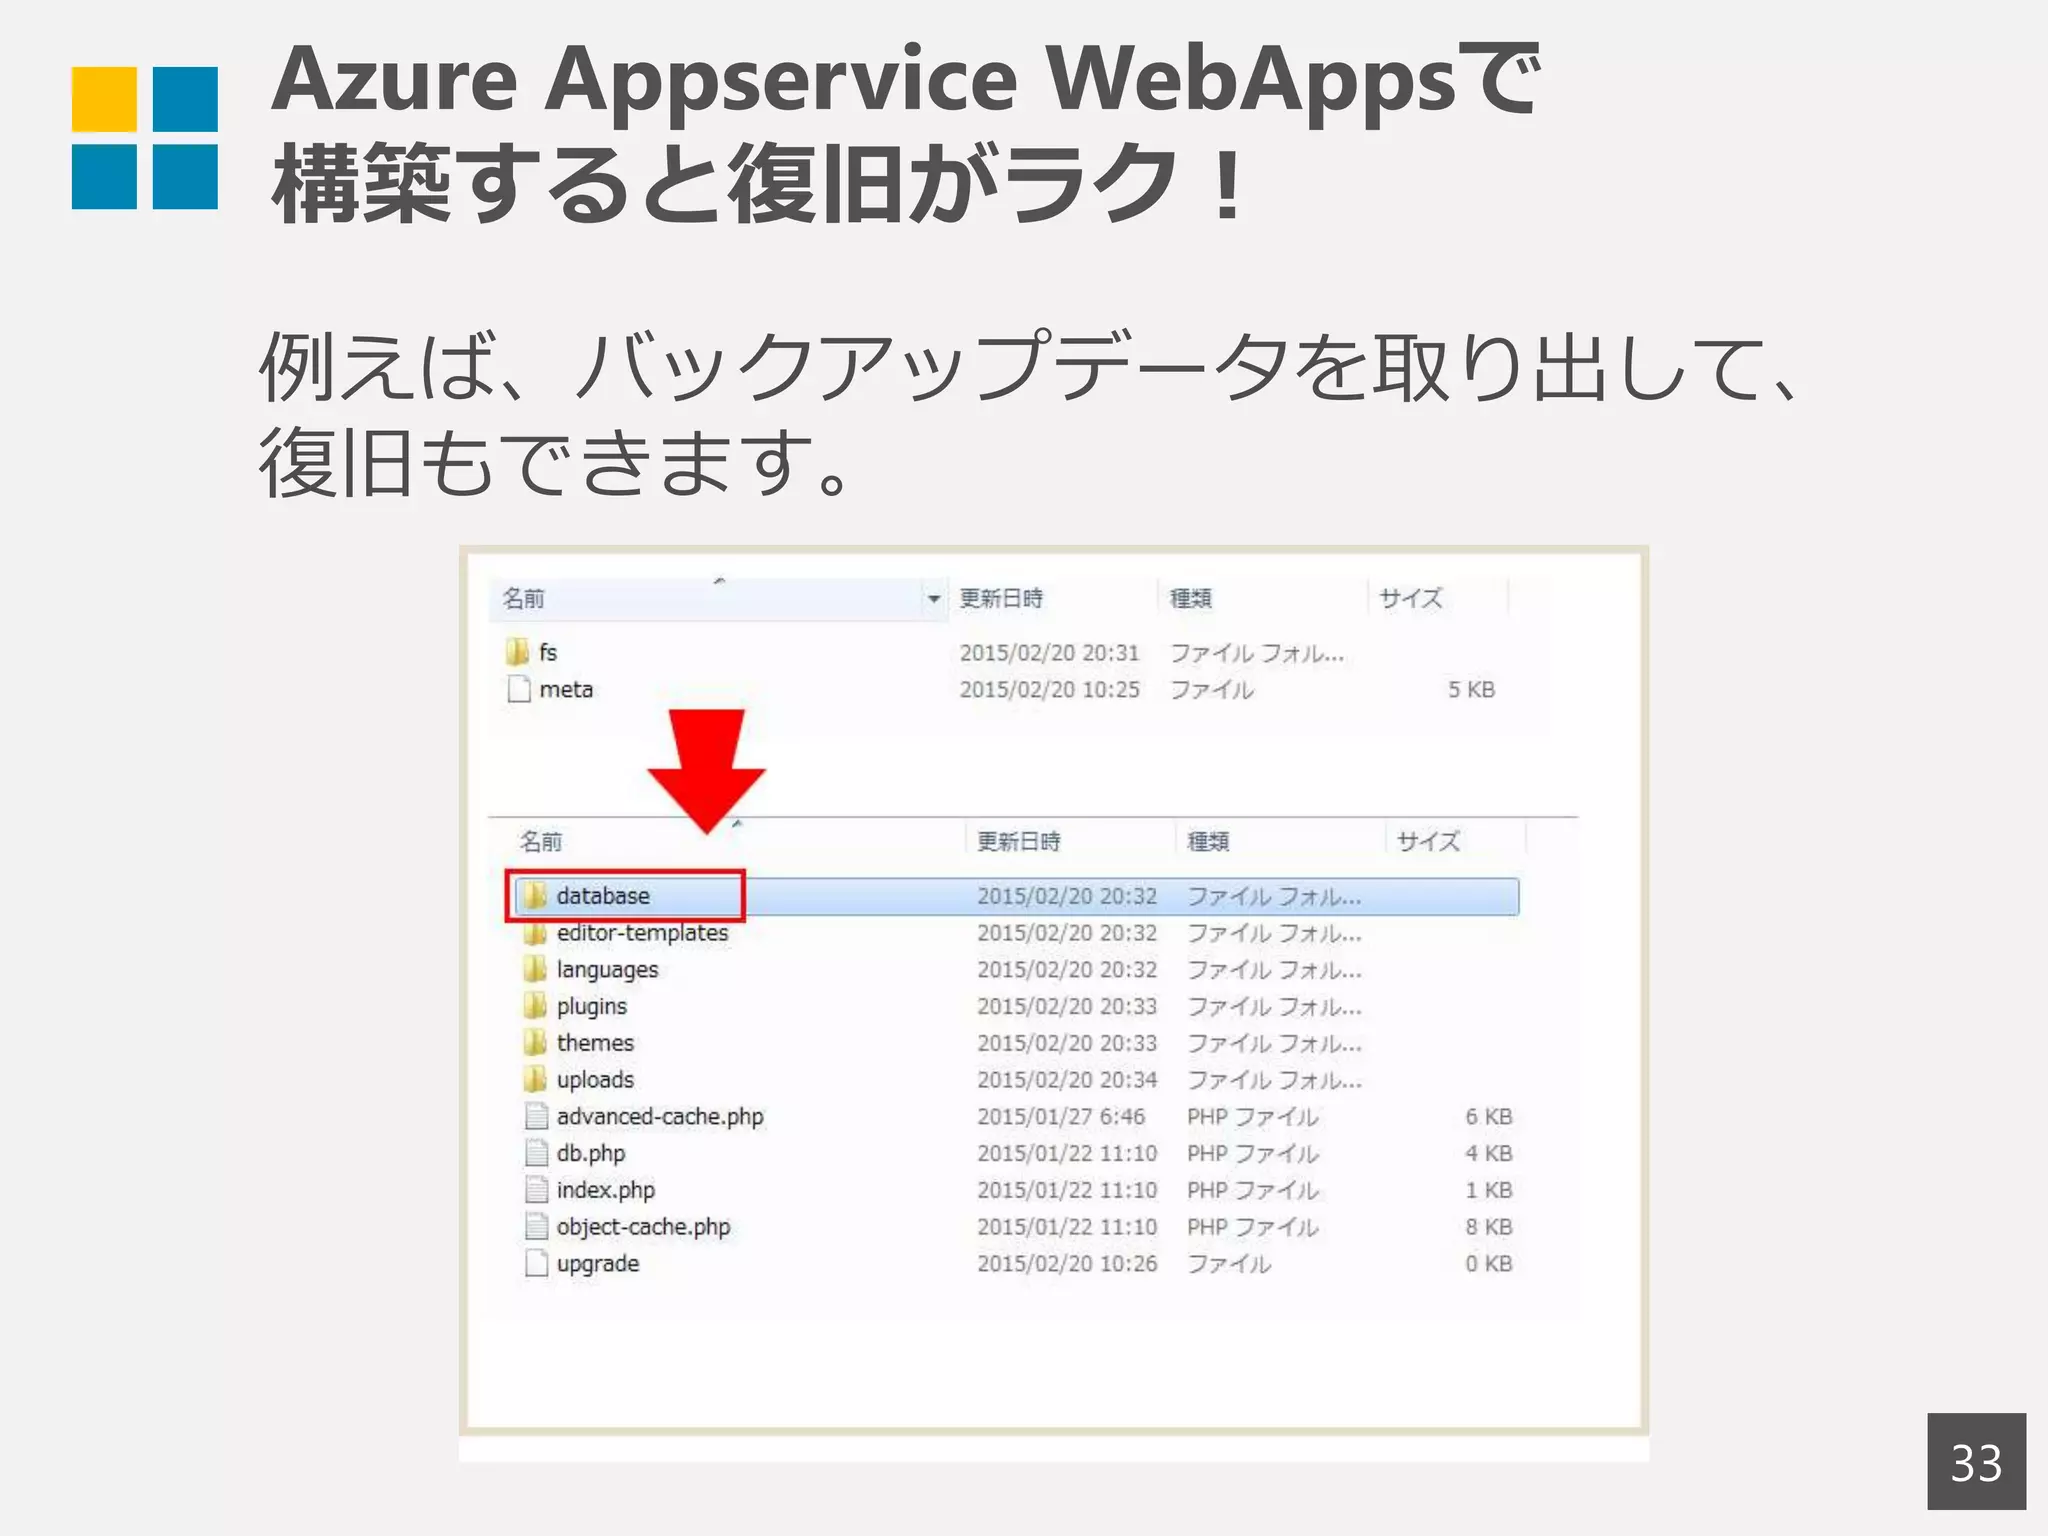
Task: Select the plugins folder name
Action: click(x=592, y=1006)
